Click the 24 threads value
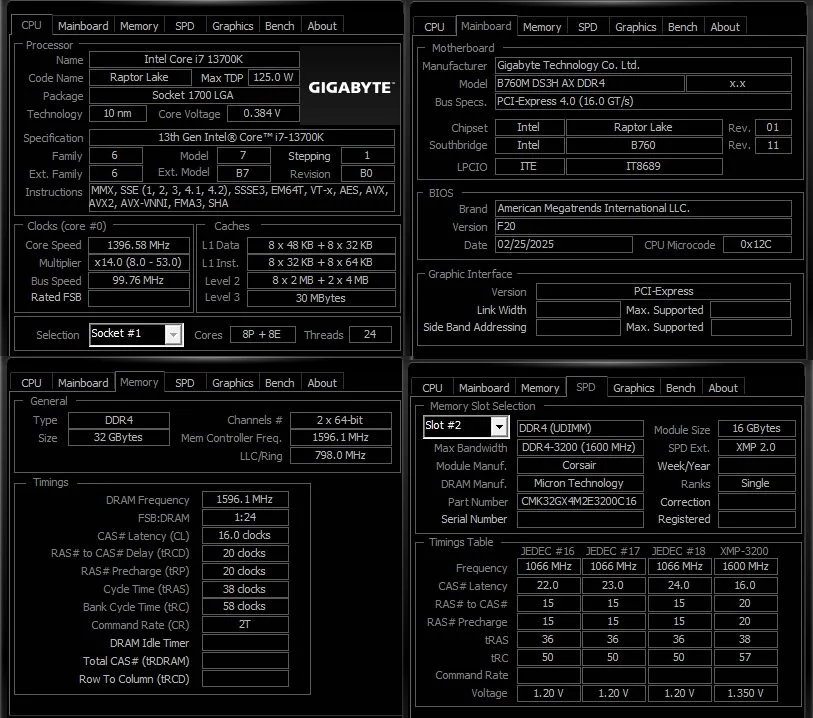813x718 pixels. click(370, 334)
